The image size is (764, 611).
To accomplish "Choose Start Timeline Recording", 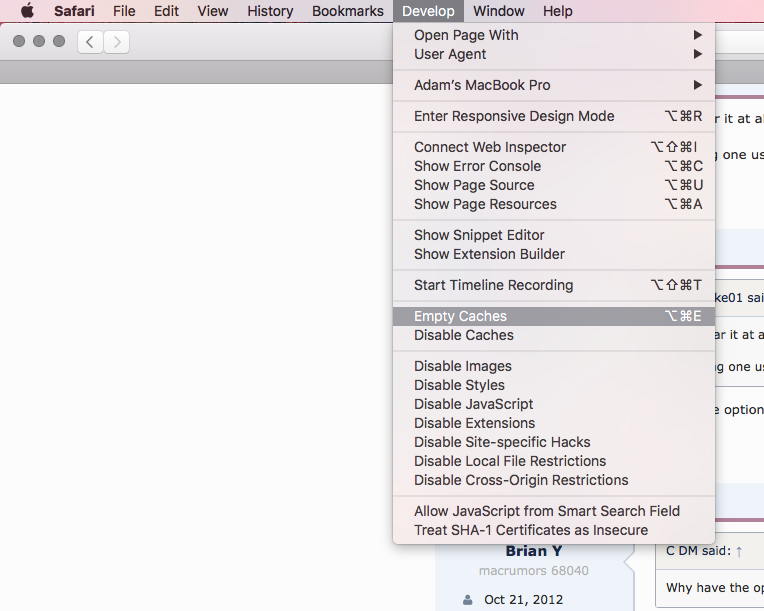I will click(x=554, y=285).
